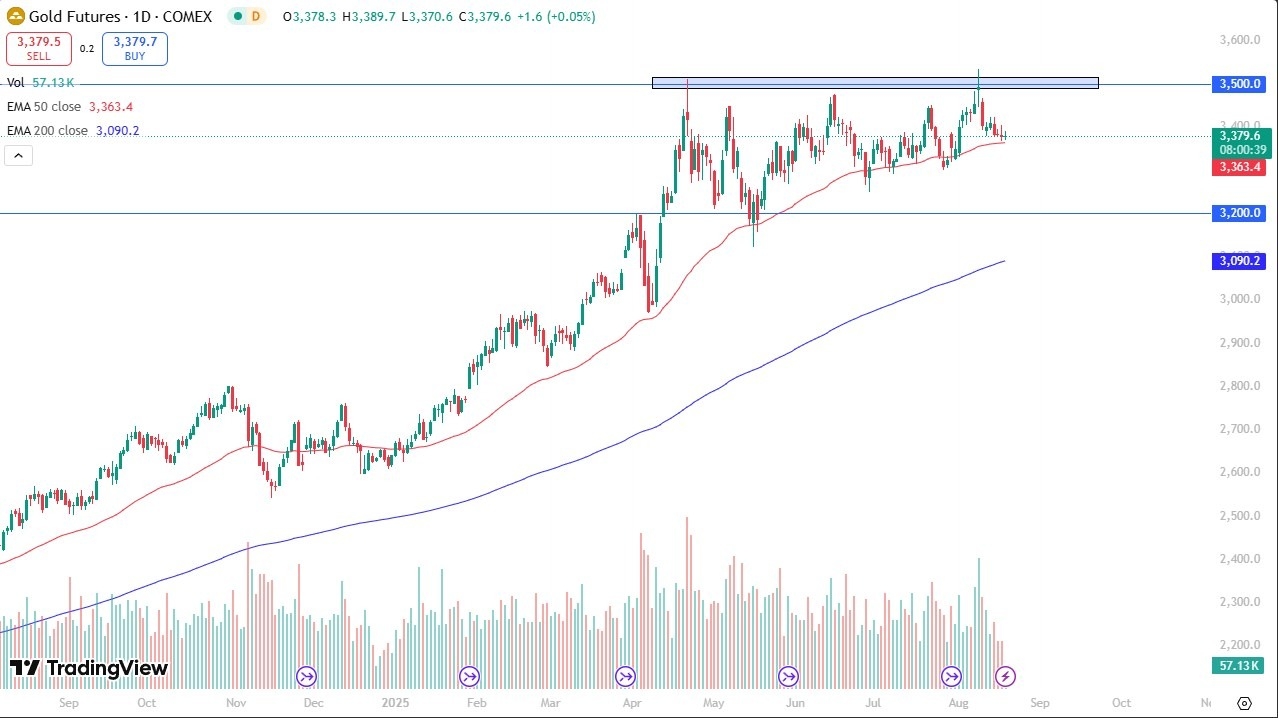Open chart settings via the gear icon
The image size is (1278, 718).
1243,703
